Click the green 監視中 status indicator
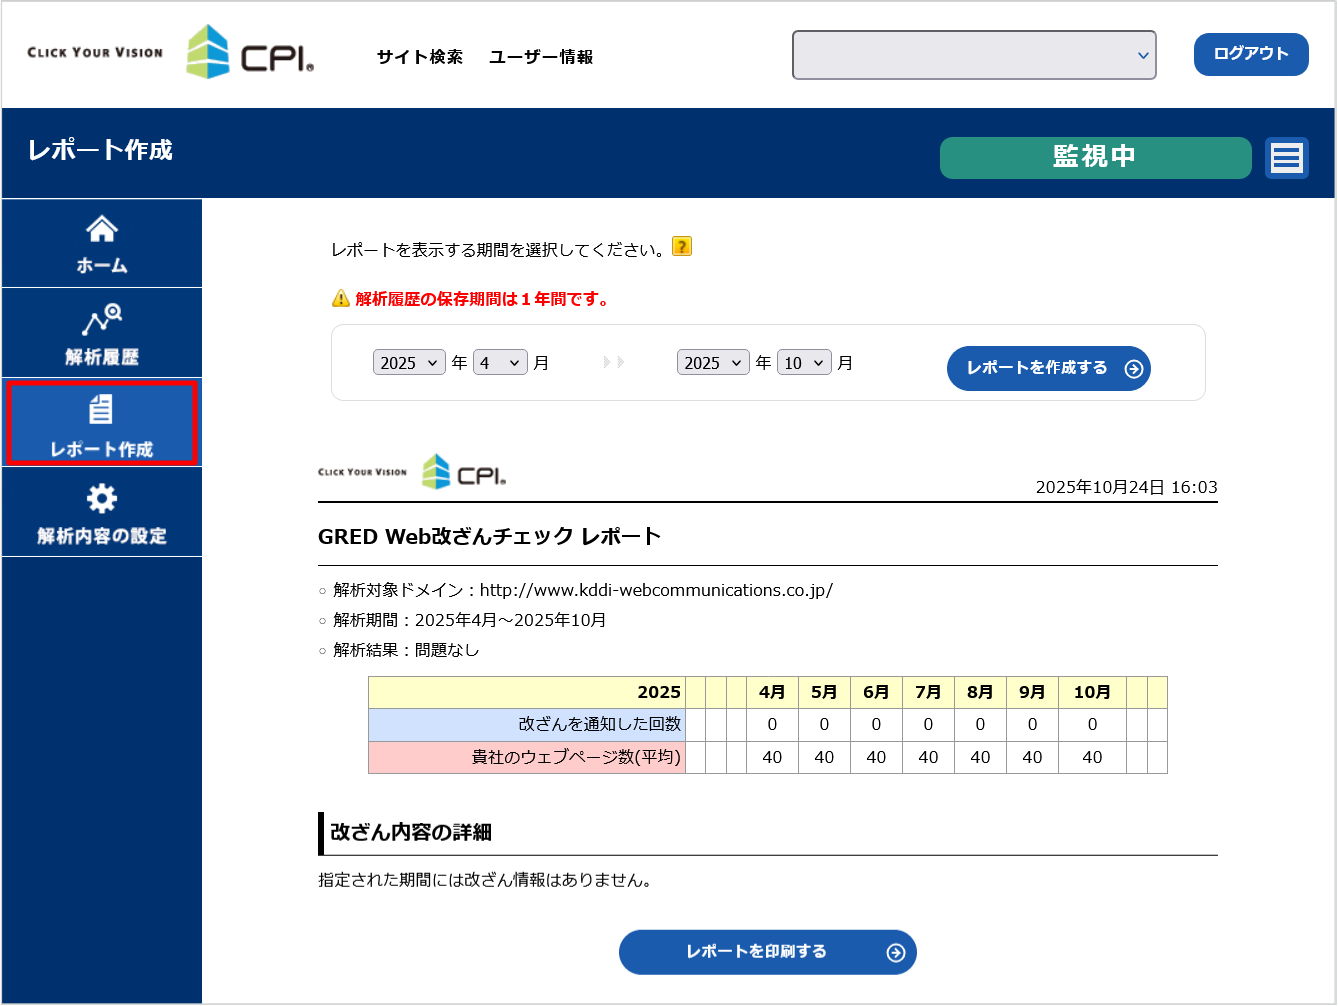1338x1006 pixels. click(x=1095, y=158)
